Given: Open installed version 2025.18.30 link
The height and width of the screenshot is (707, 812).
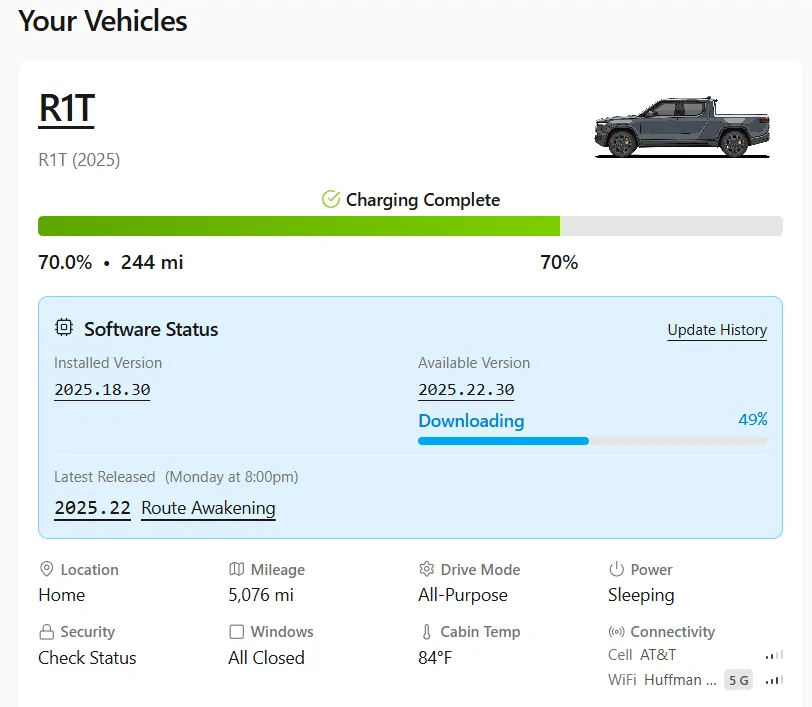Looking at the screenshot, I should coord(103,389).
